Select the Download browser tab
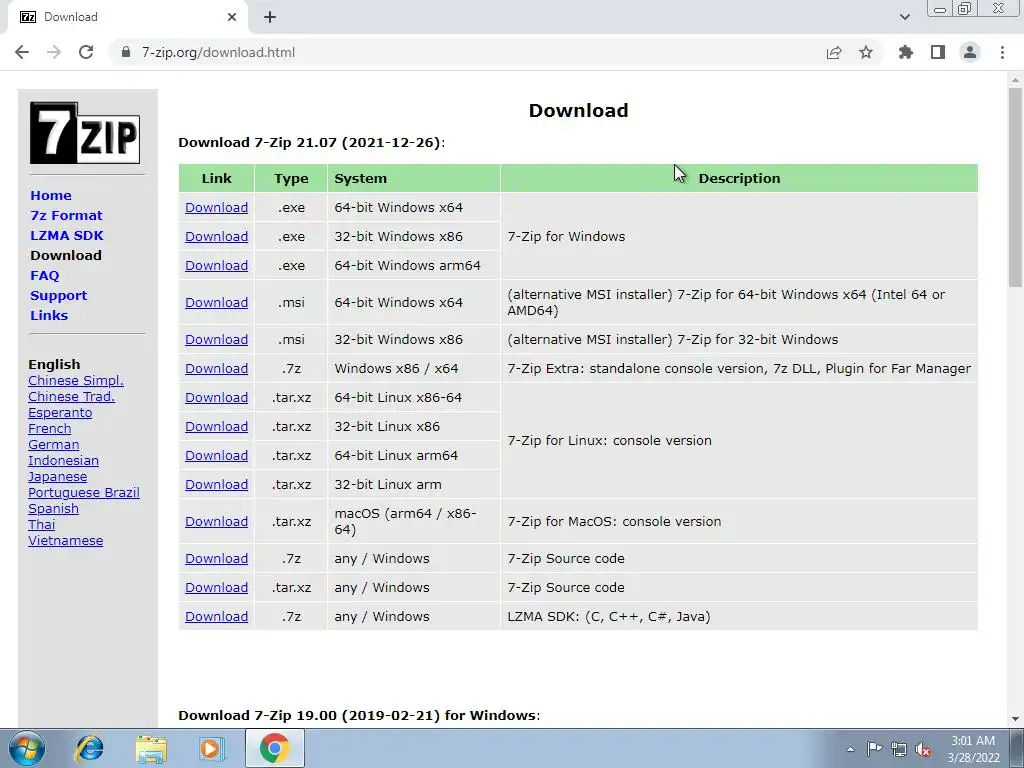 (x=127, y=17)
